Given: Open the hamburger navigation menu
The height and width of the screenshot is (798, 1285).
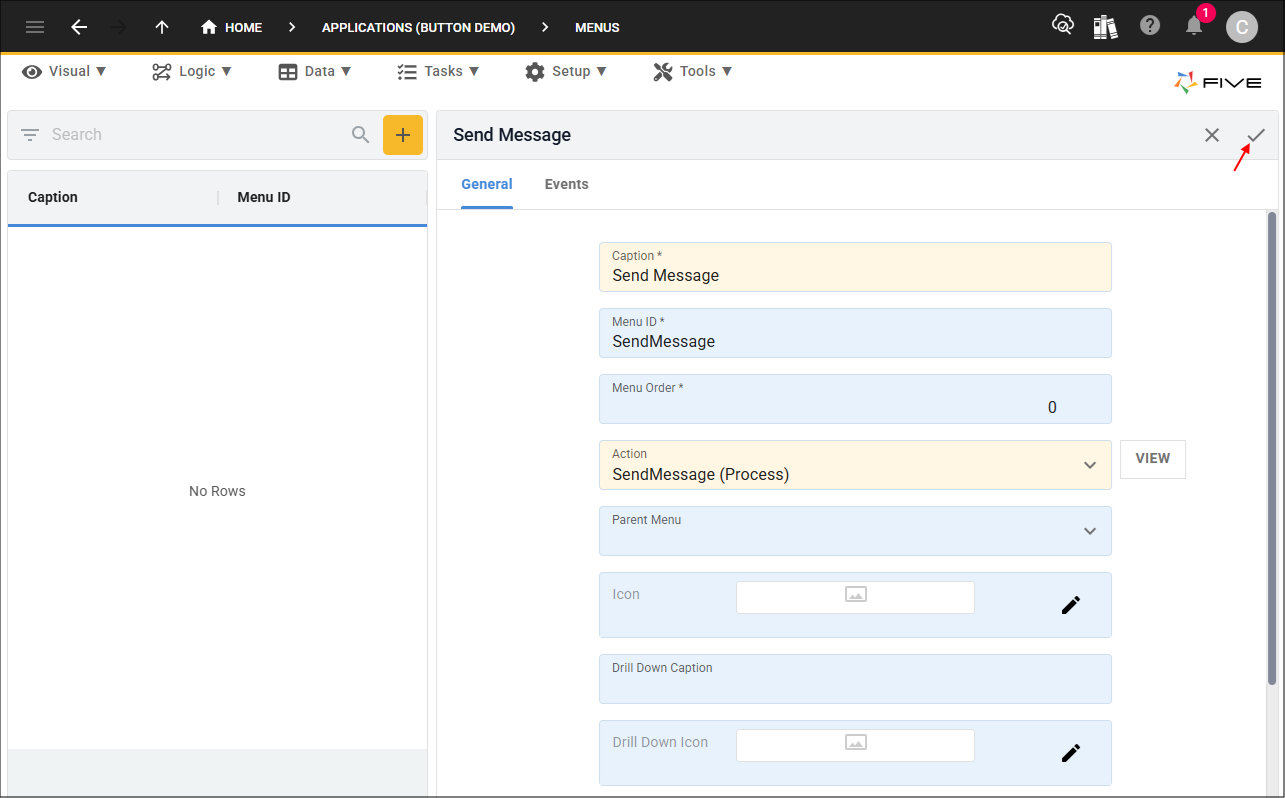Looking at the screenshot, I should [x=35, y=27].
